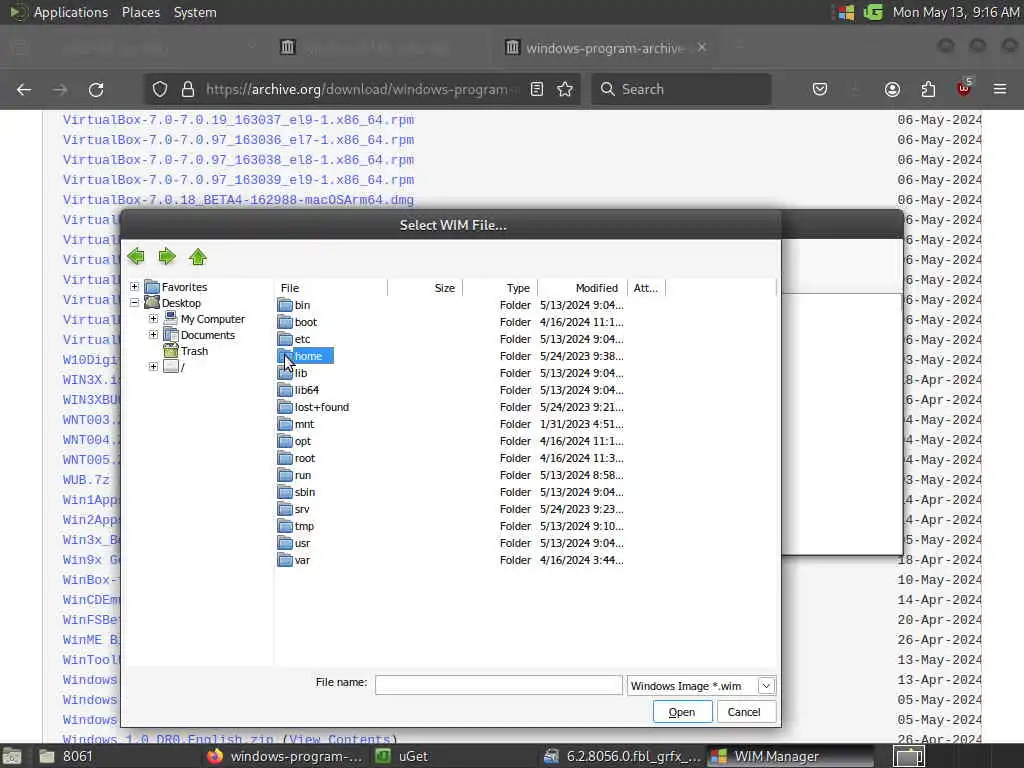Go back in the browser window
The width and height of the screenshot is (1024, 768).
tap(24, 89)
